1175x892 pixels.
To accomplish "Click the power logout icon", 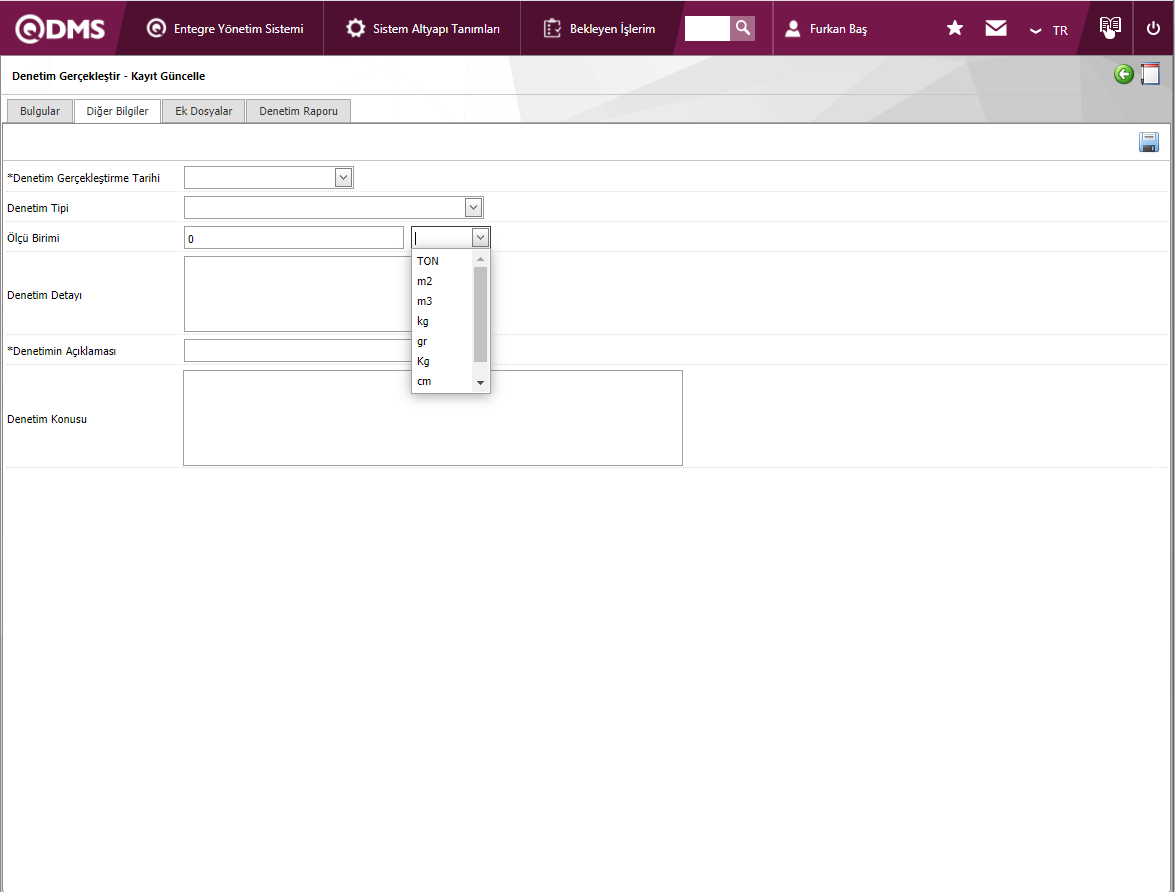I will (1153, 28).
